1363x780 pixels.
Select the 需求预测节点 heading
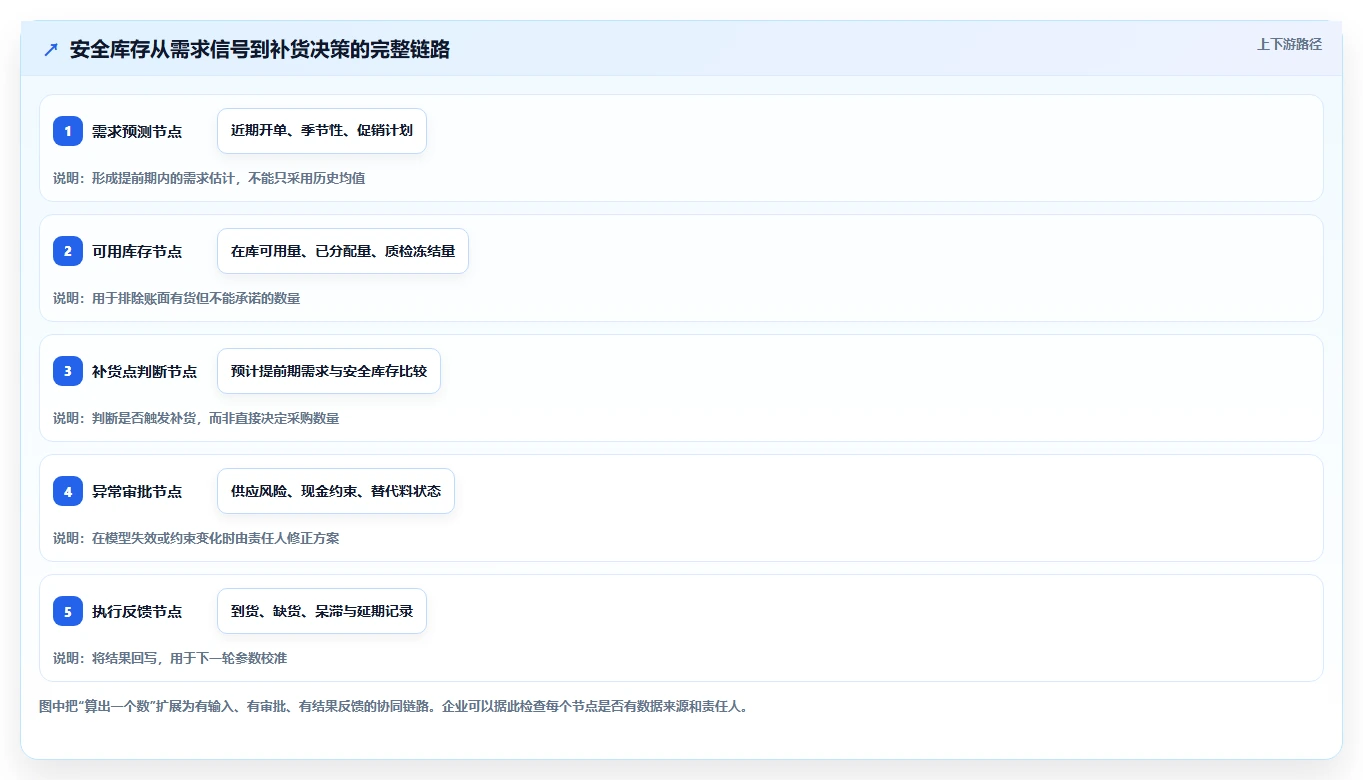coord(137,131)
